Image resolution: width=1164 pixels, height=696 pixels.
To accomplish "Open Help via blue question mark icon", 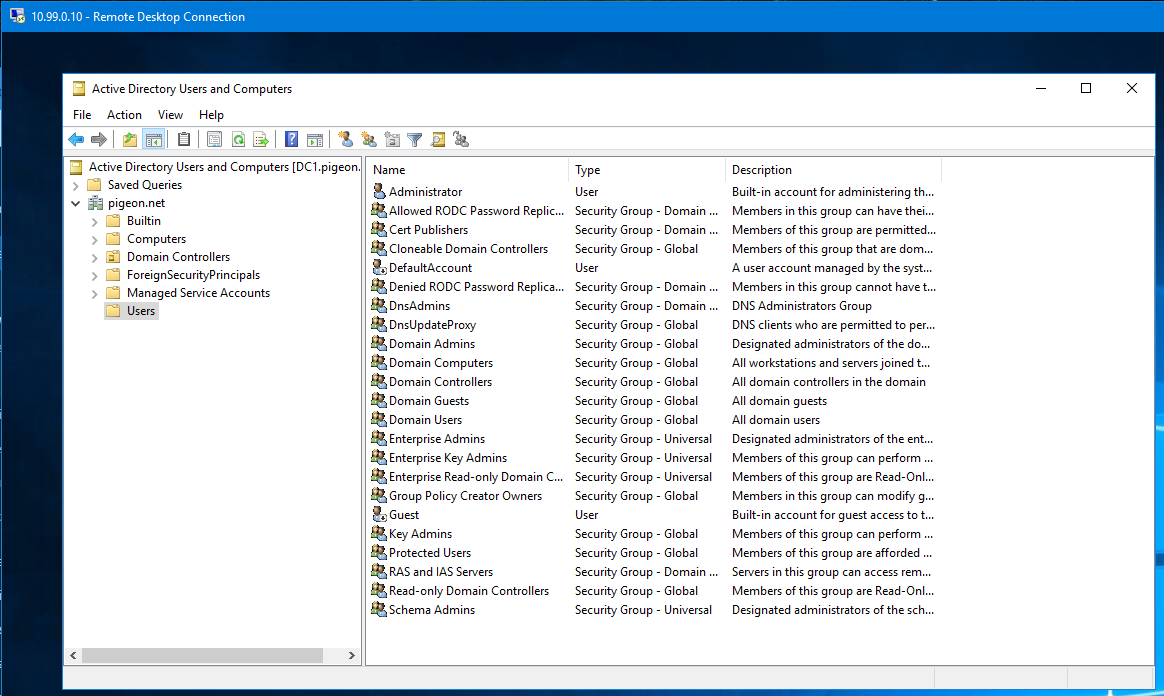I will tap(292, 139).
